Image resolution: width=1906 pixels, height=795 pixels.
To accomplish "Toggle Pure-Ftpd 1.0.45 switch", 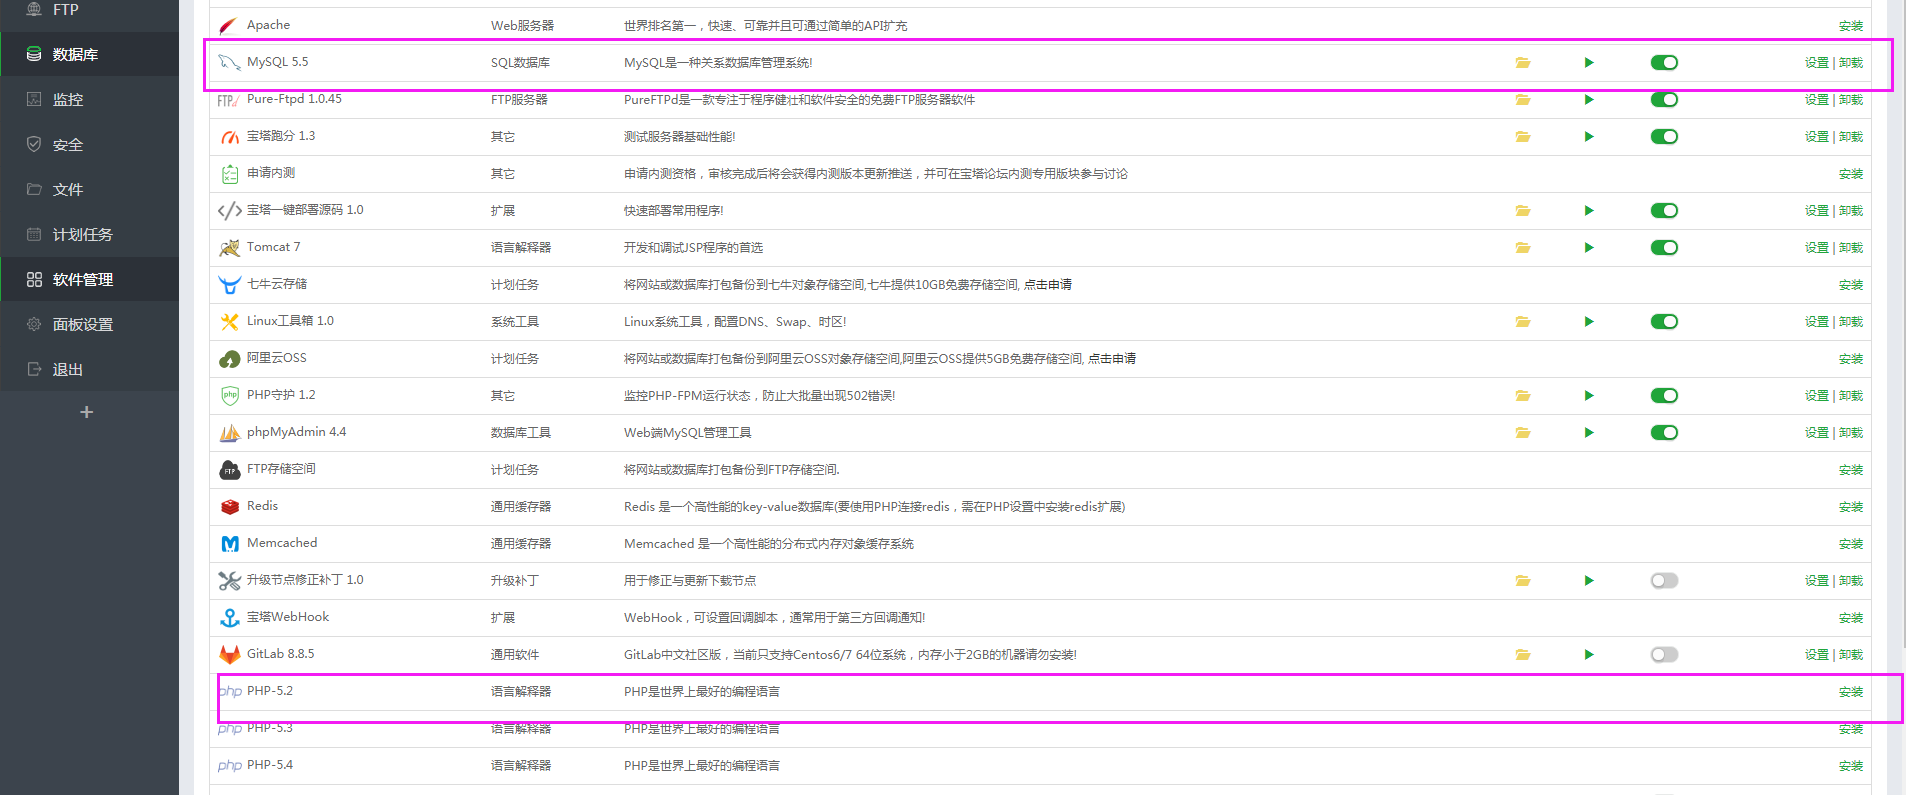I will click(x=1664, y=100).
